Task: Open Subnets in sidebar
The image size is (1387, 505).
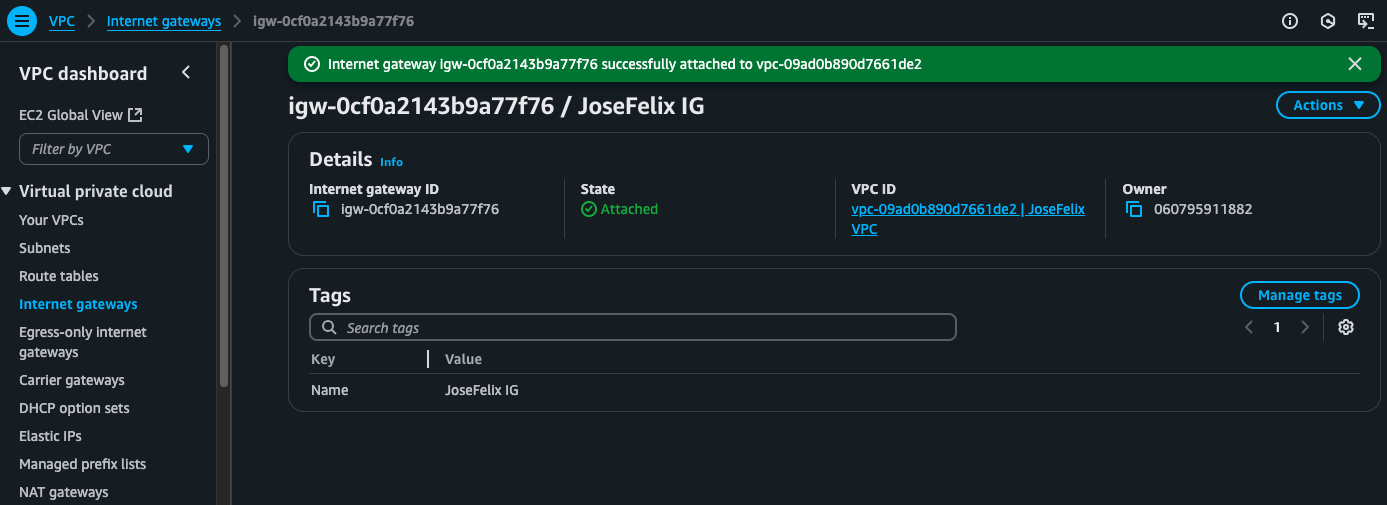Action: [x=45, y=248]
